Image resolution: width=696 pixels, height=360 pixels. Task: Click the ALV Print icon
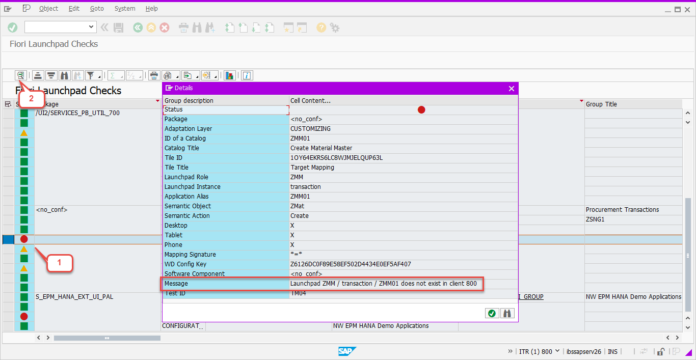coord(154,75)
